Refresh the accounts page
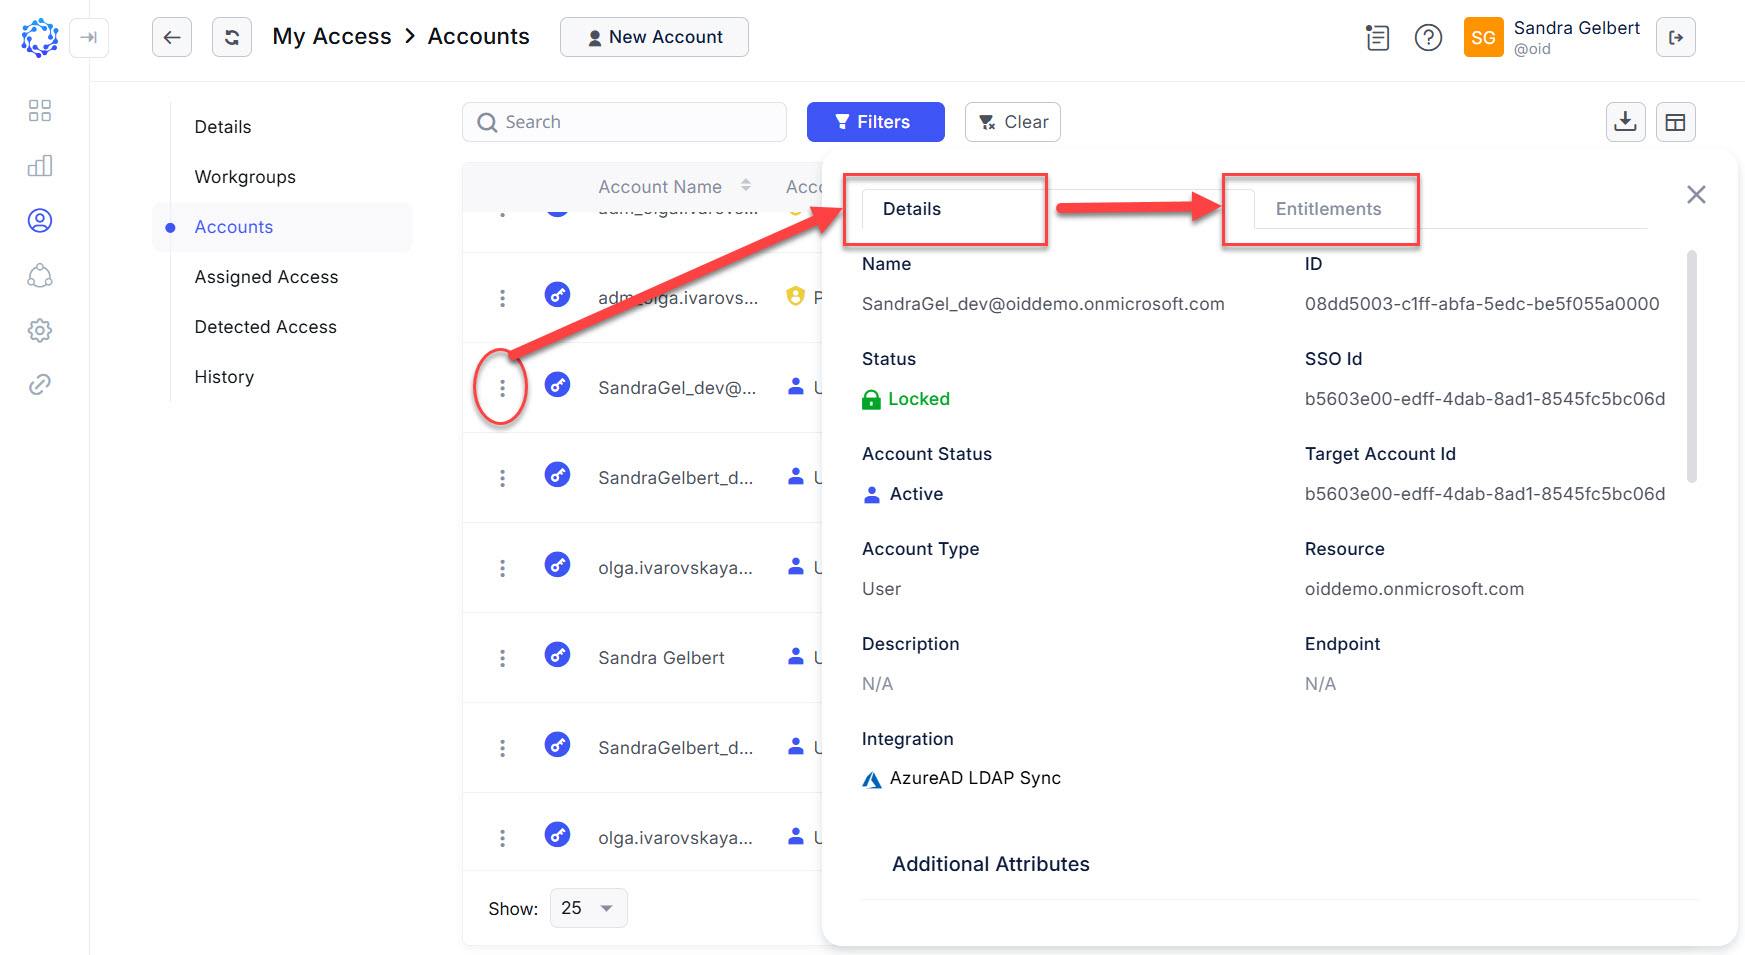The image size is (1745, 955). click(232, 38)
